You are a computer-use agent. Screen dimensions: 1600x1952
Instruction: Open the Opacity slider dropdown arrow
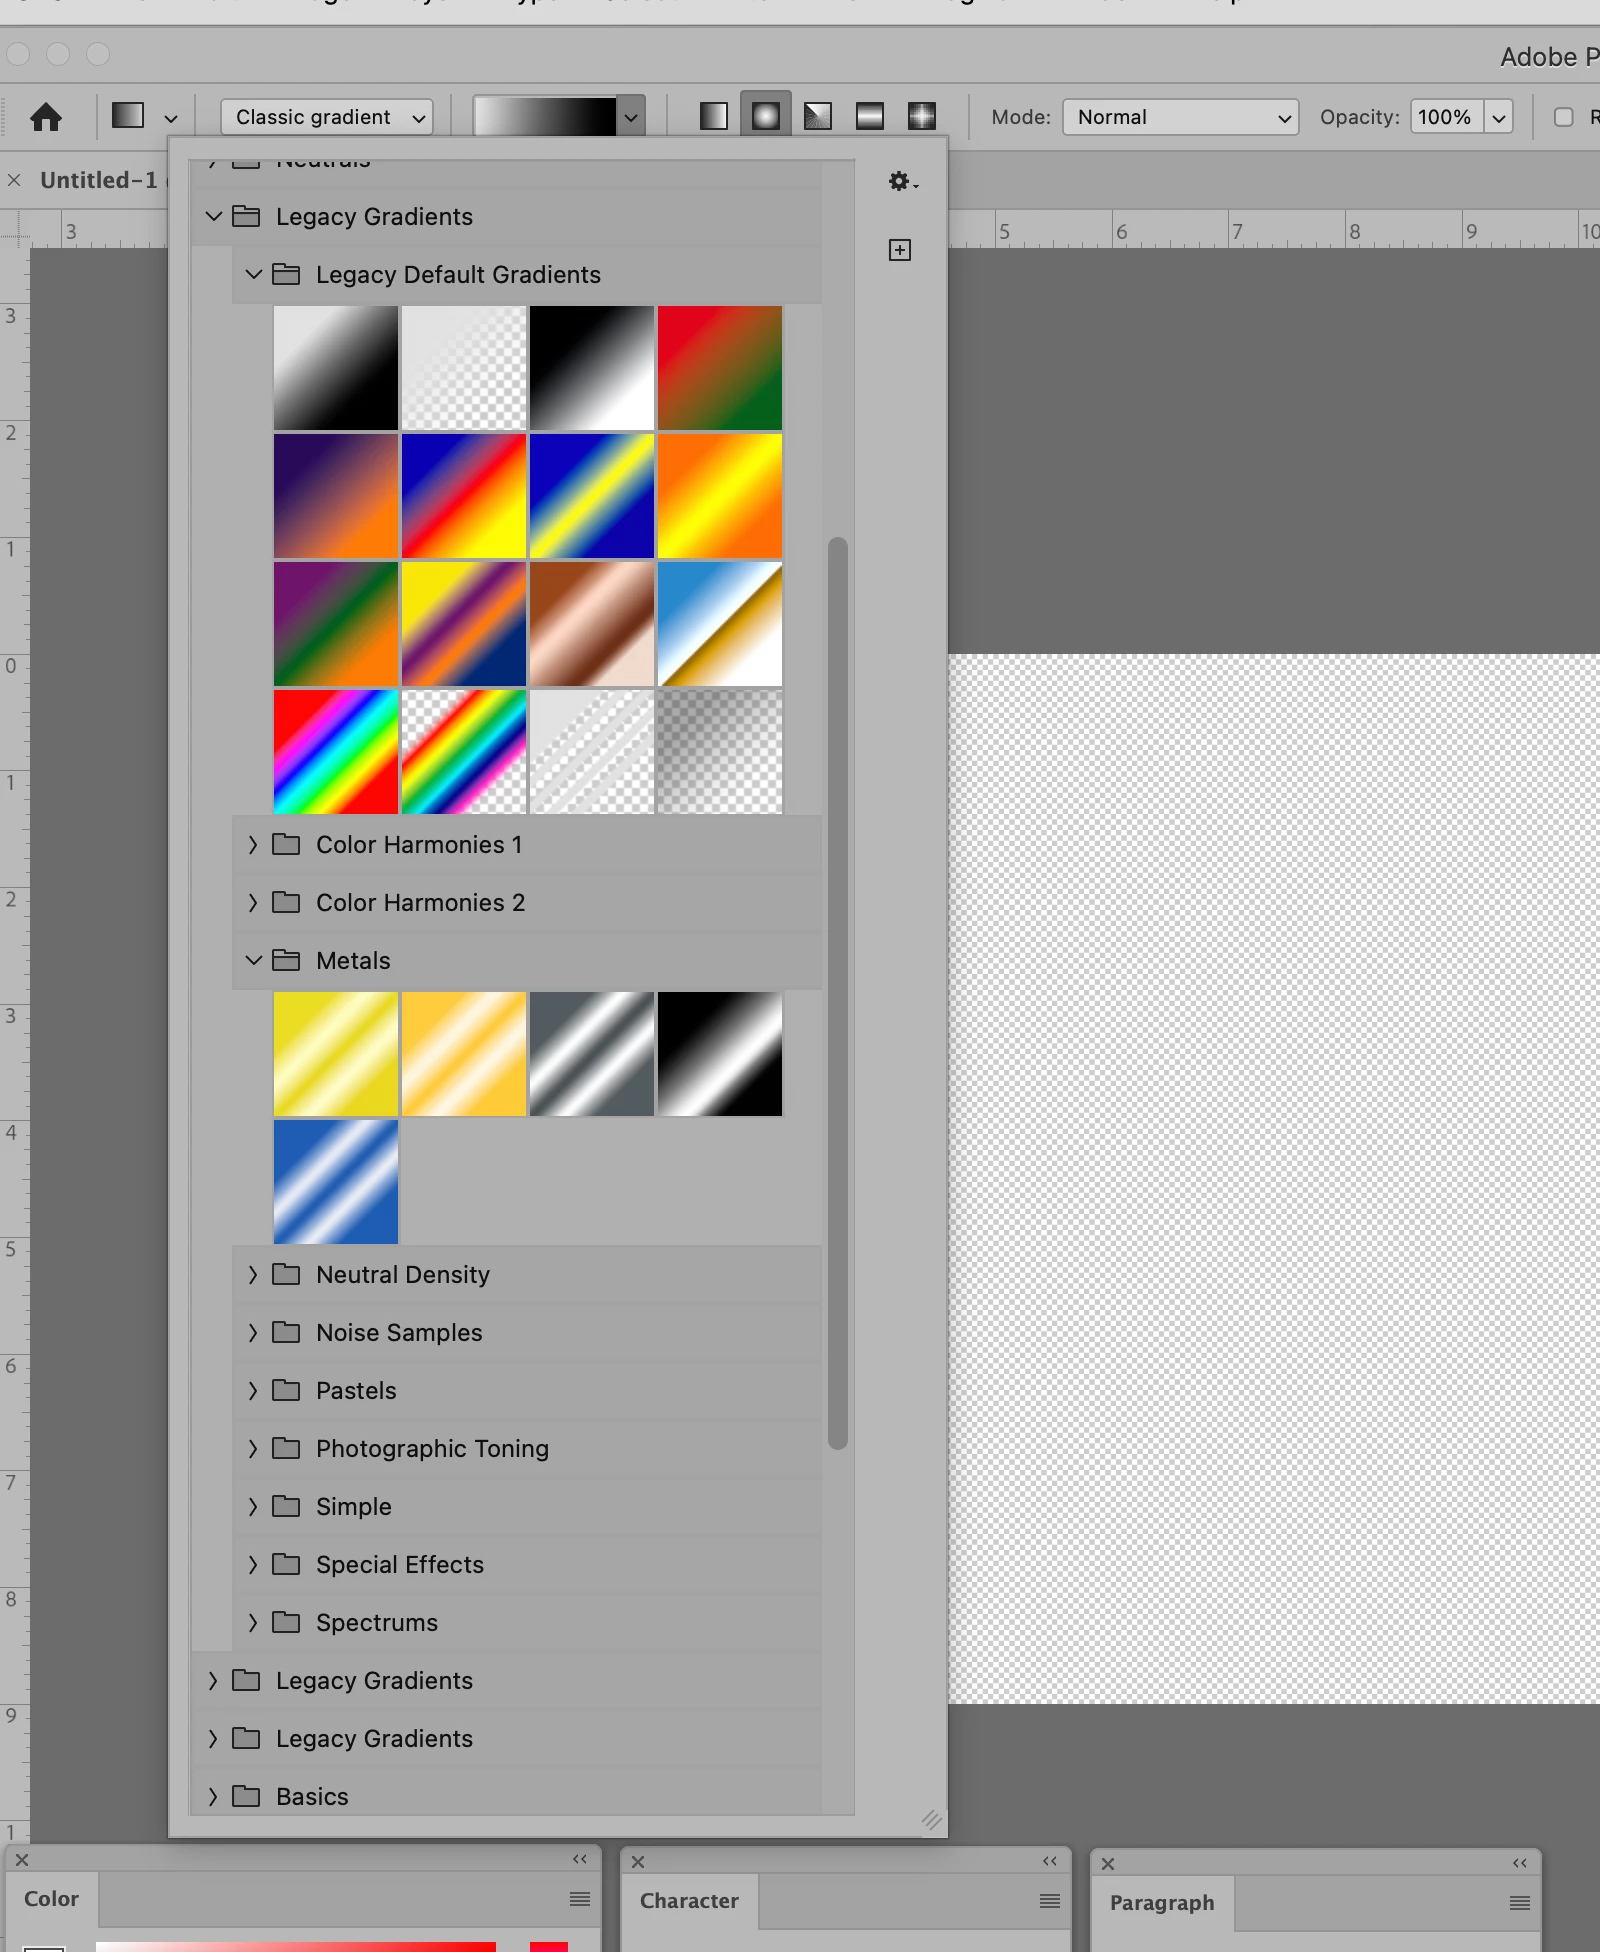(x=1499, y=117)
